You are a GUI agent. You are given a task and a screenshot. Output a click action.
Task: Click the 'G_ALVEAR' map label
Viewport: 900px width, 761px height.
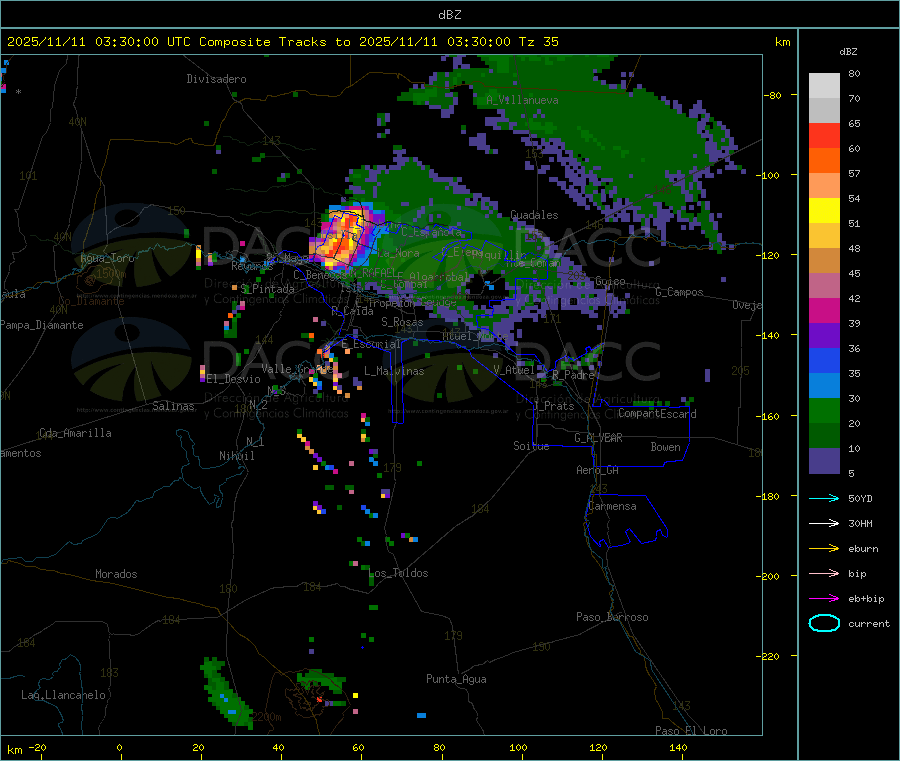[x=598, y=438]
